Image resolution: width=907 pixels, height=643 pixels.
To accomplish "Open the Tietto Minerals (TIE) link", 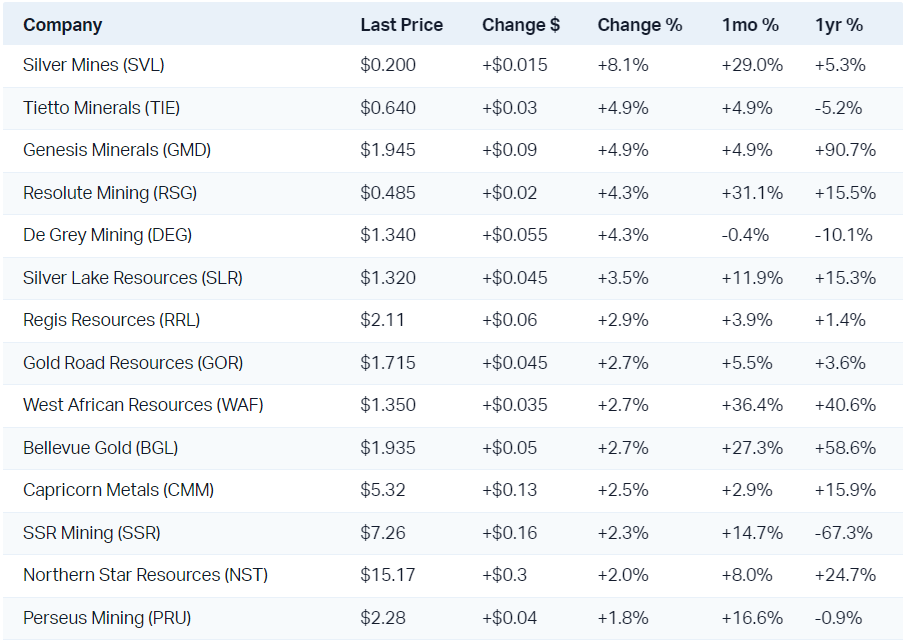I will (101, 108).
